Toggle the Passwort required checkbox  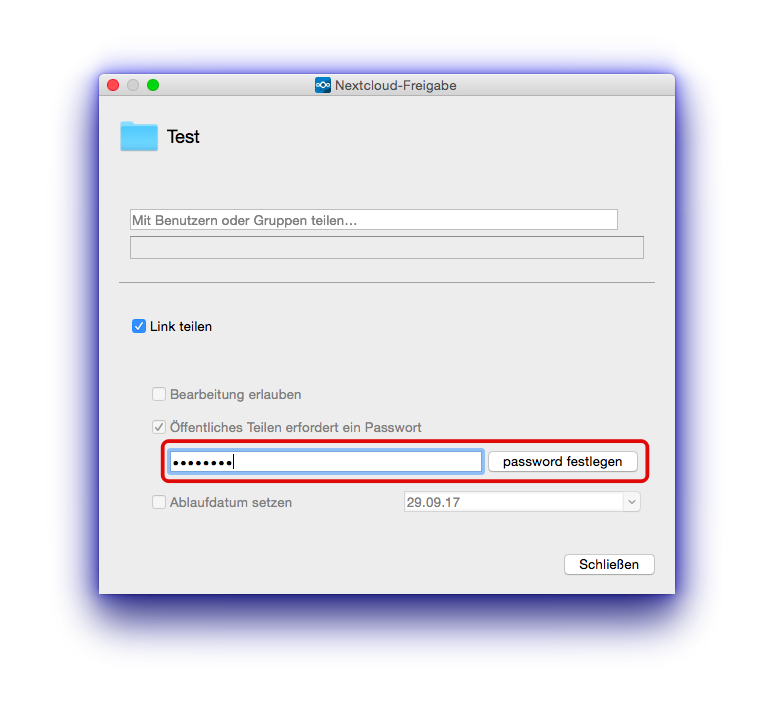point(158,427)
